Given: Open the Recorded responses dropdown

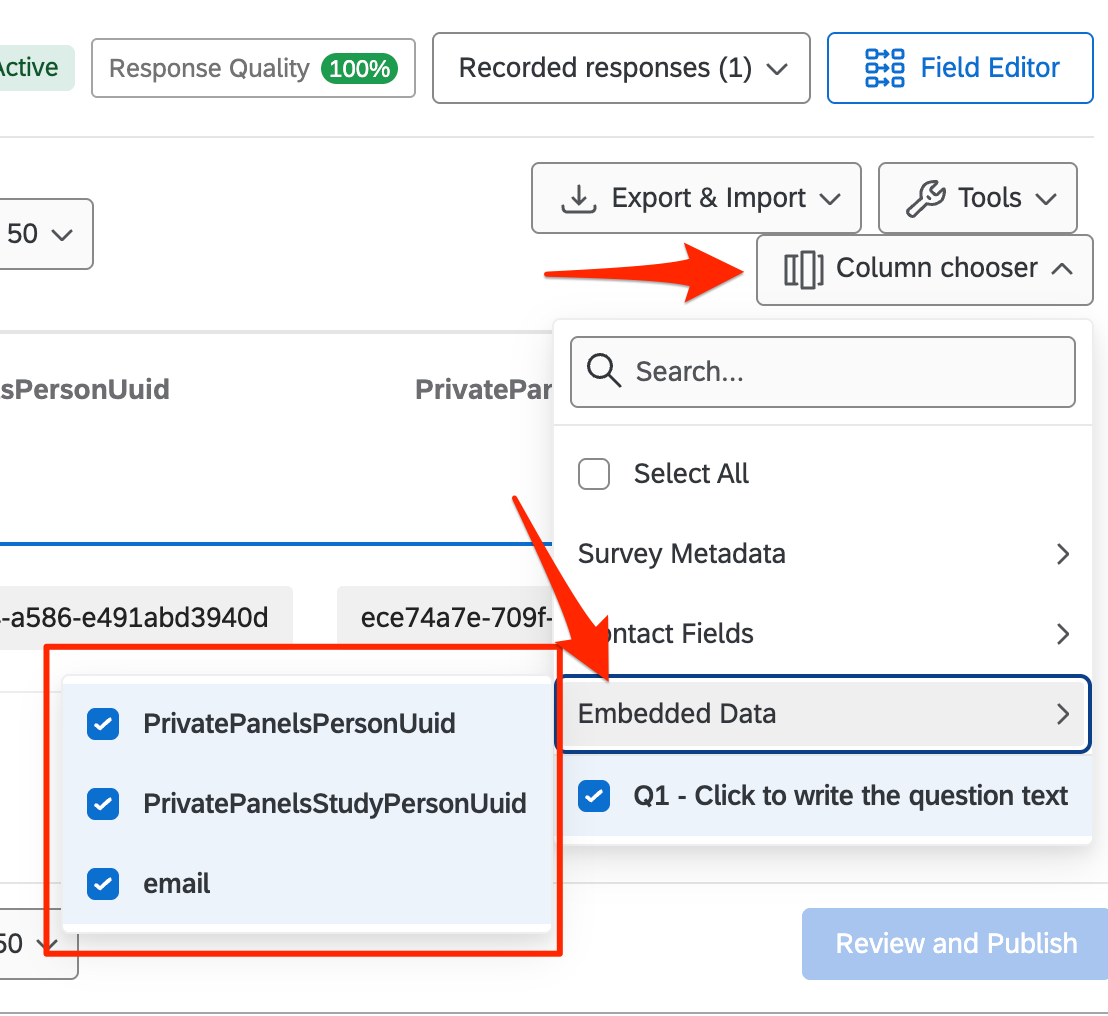Looking at the screenshot, I should point(620,68).
